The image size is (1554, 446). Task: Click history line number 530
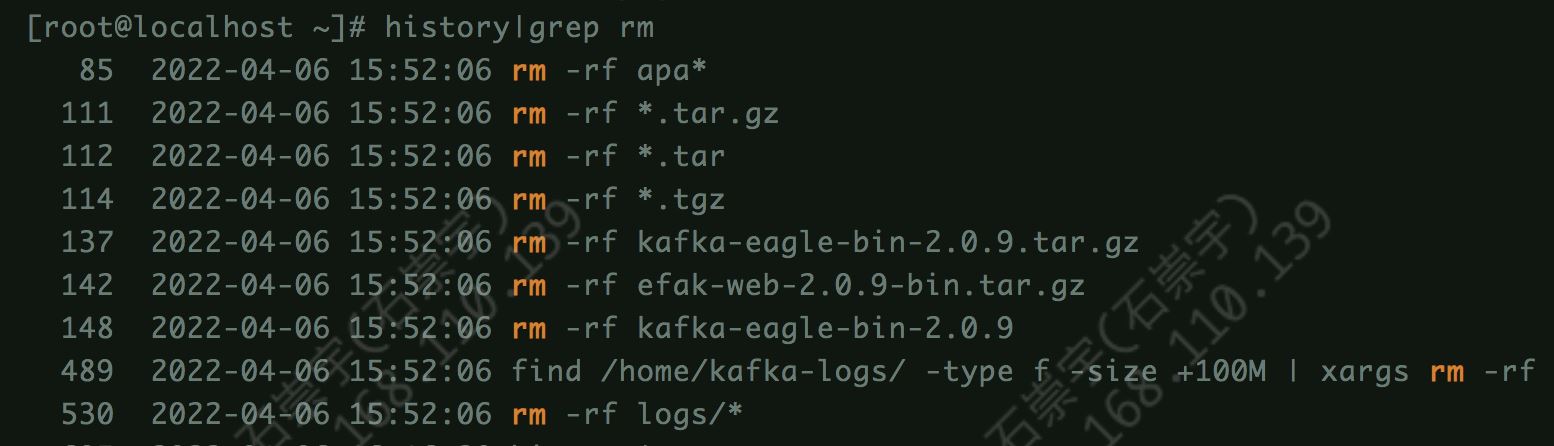(87, 414)
